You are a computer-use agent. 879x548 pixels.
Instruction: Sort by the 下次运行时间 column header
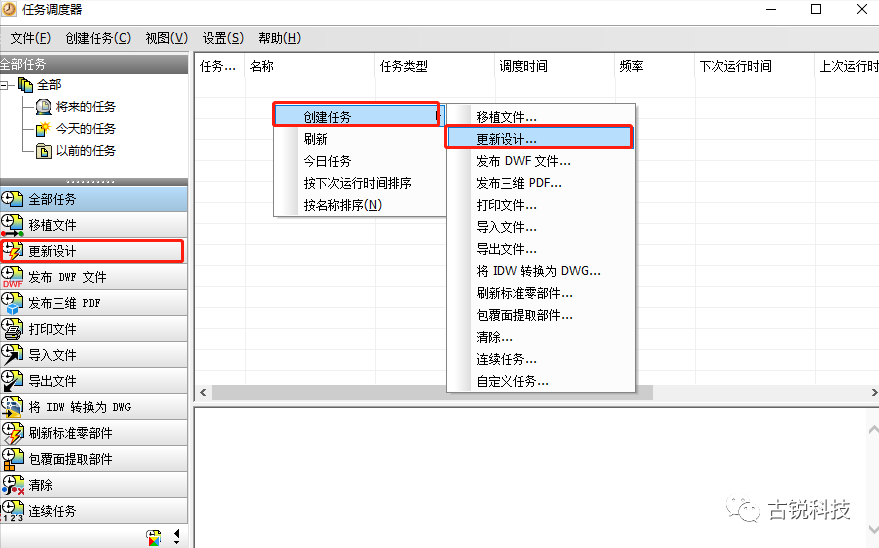tap(755, 66)
